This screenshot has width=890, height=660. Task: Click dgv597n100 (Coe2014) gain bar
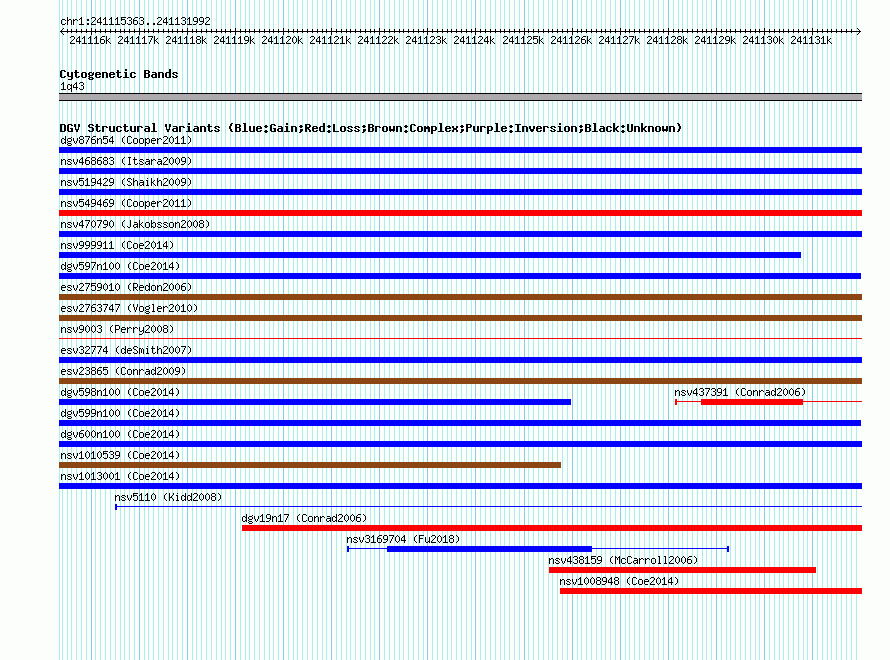coord(460,276)
